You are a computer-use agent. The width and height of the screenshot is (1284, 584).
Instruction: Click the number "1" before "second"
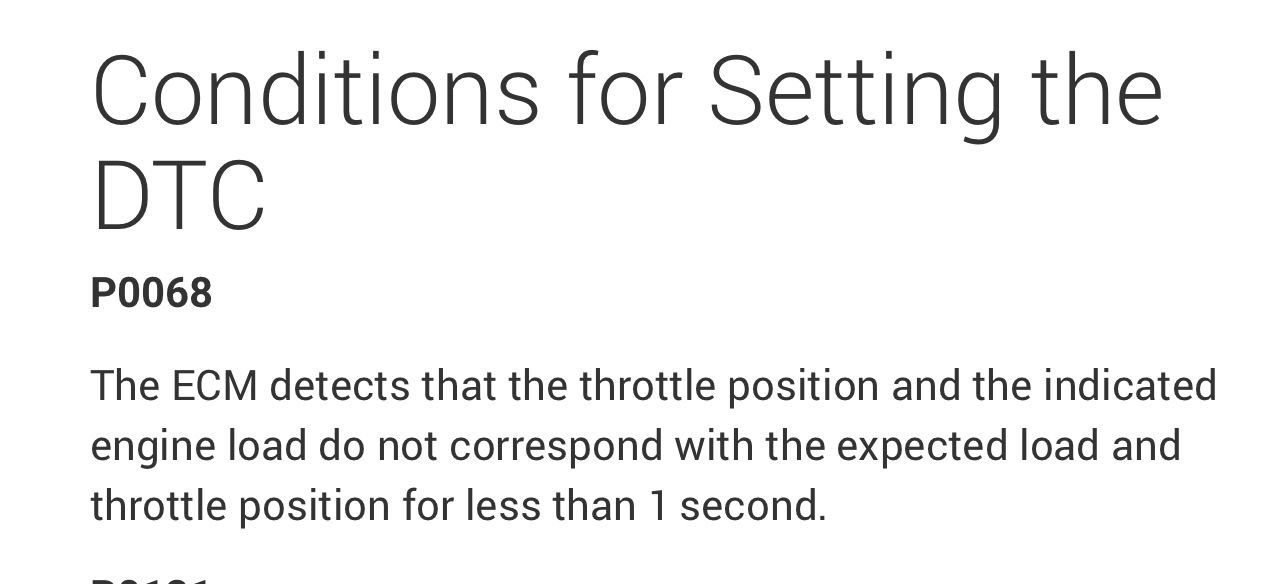pyautogui.click(x=657, y=506)
